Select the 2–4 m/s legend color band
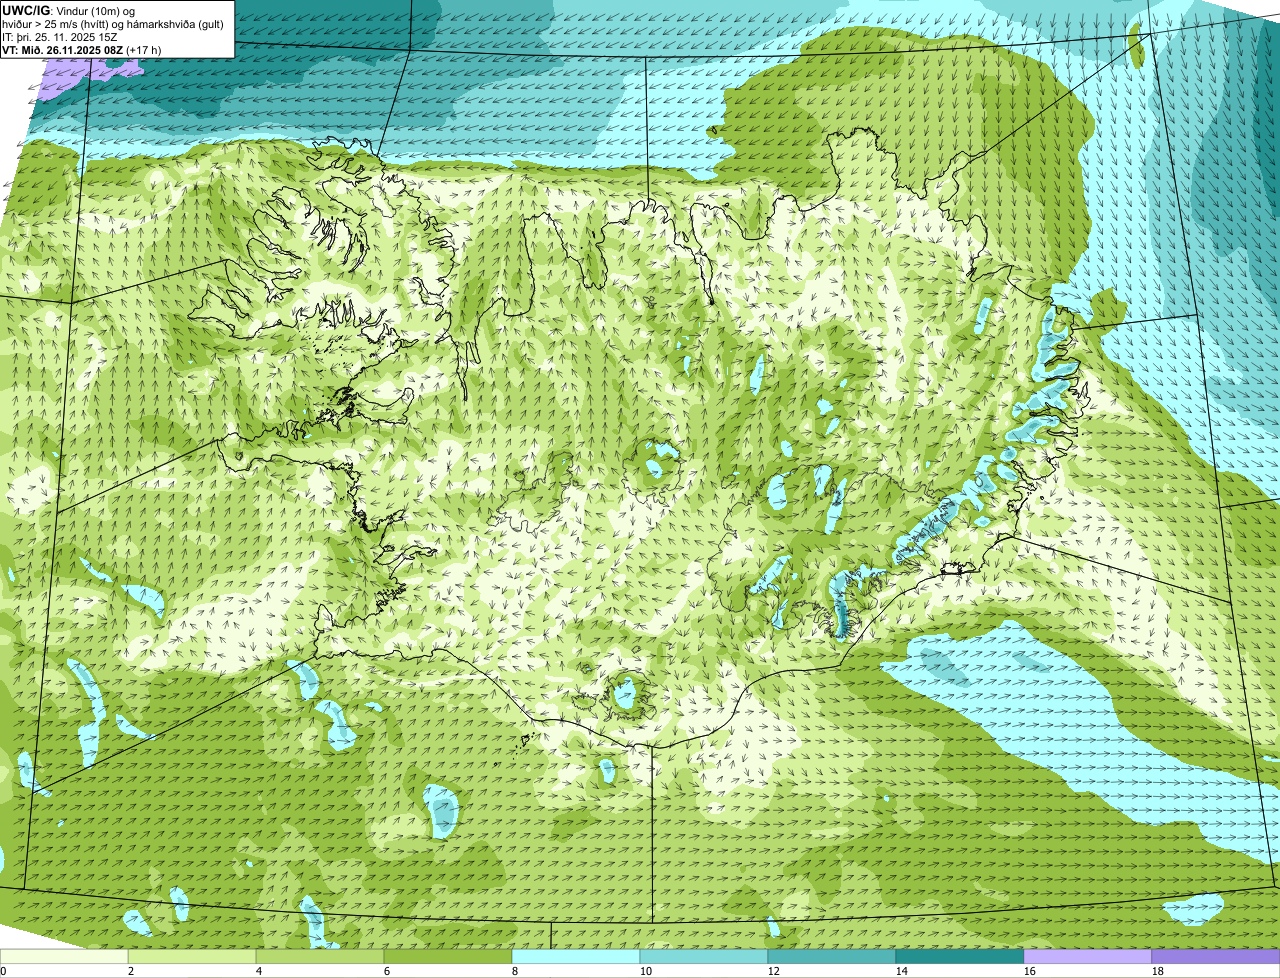Viewport: 1280px width, 978px height. [192, 956]
